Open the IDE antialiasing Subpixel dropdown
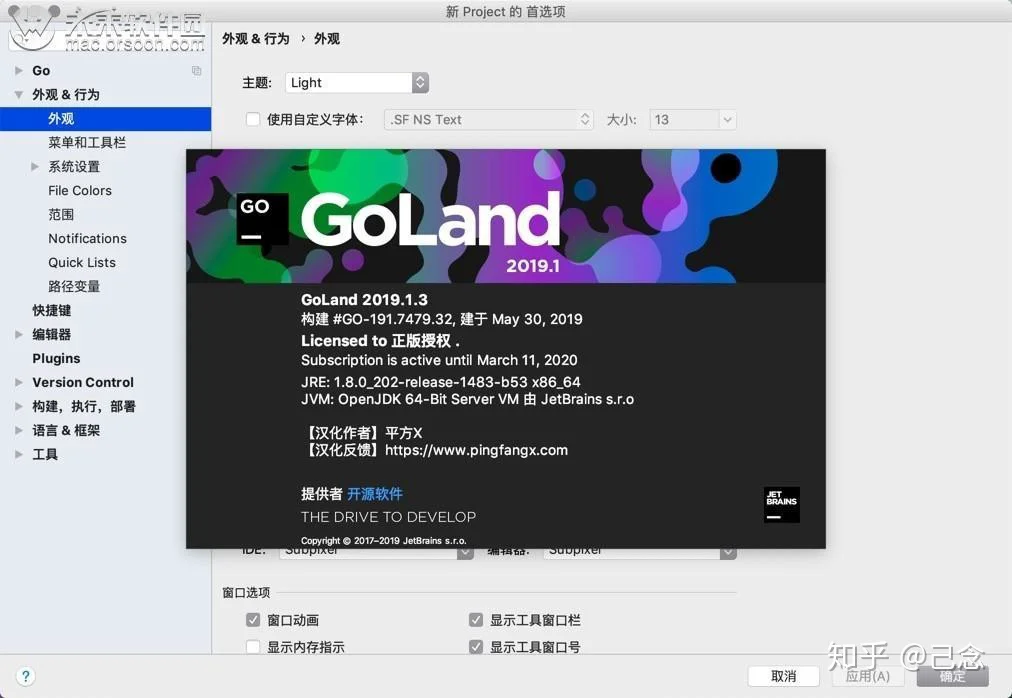The image size is (1012, 698). point(376,553)
